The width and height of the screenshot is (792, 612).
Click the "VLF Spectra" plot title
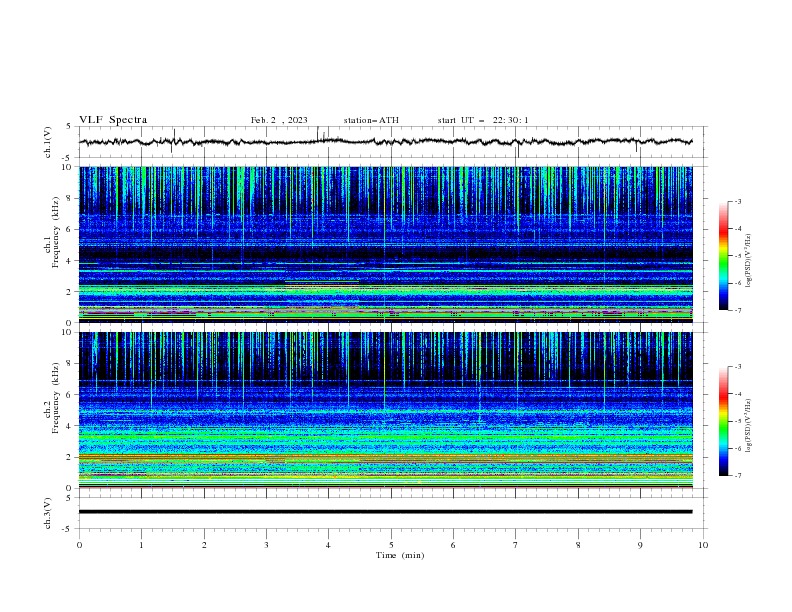point(113,120)
